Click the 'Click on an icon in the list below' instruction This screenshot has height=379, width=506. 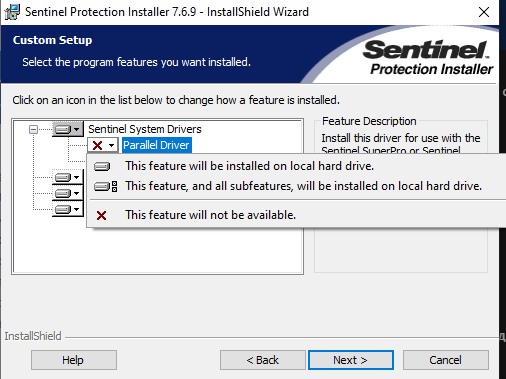176,100
